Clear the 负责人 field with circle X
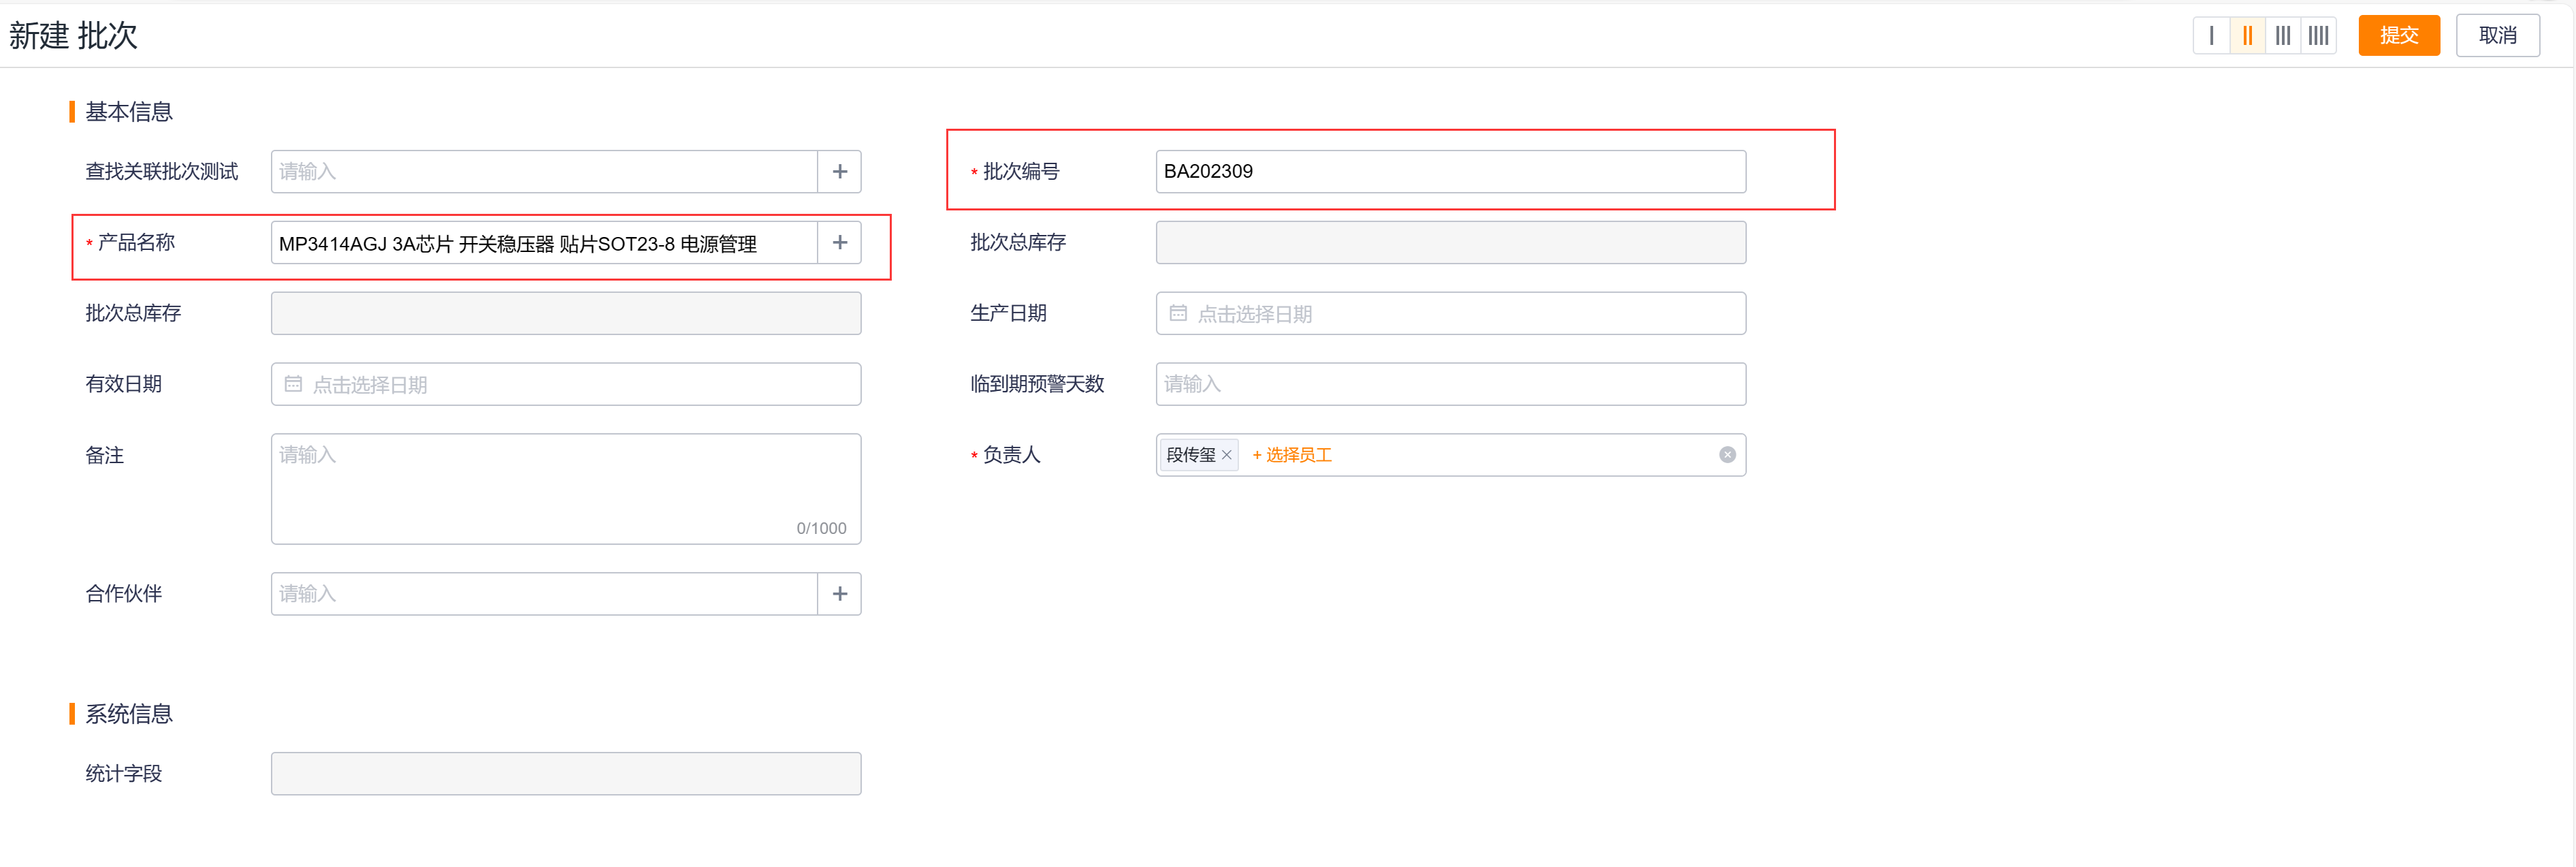 pyautogui.click(x=1727, y=455)
